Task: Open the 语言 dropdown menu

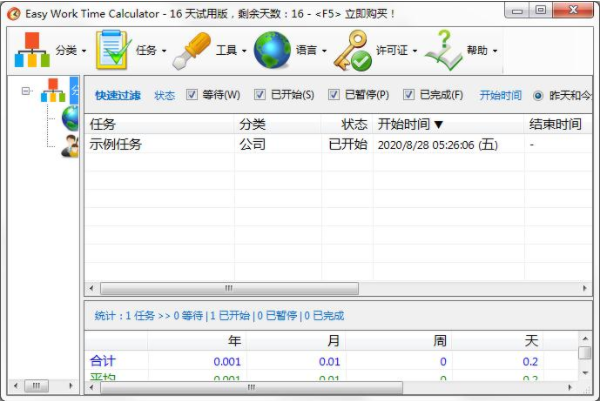Action: pos(324,51)
